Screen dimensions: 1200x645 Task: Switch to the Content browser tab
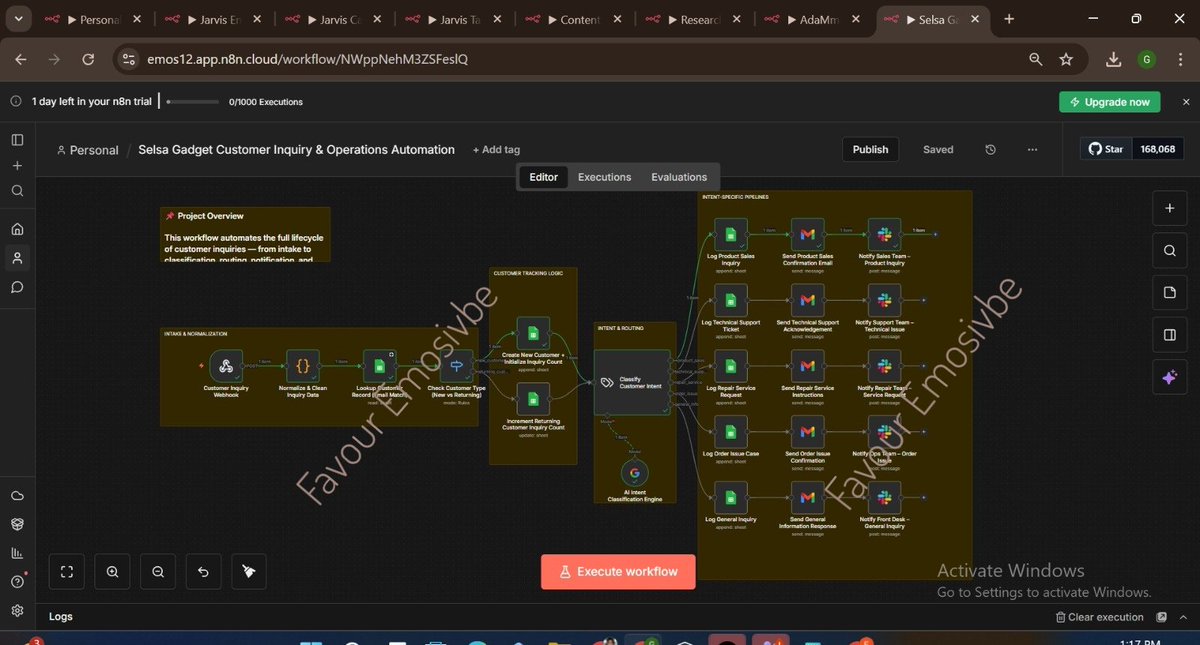[575, 19]
